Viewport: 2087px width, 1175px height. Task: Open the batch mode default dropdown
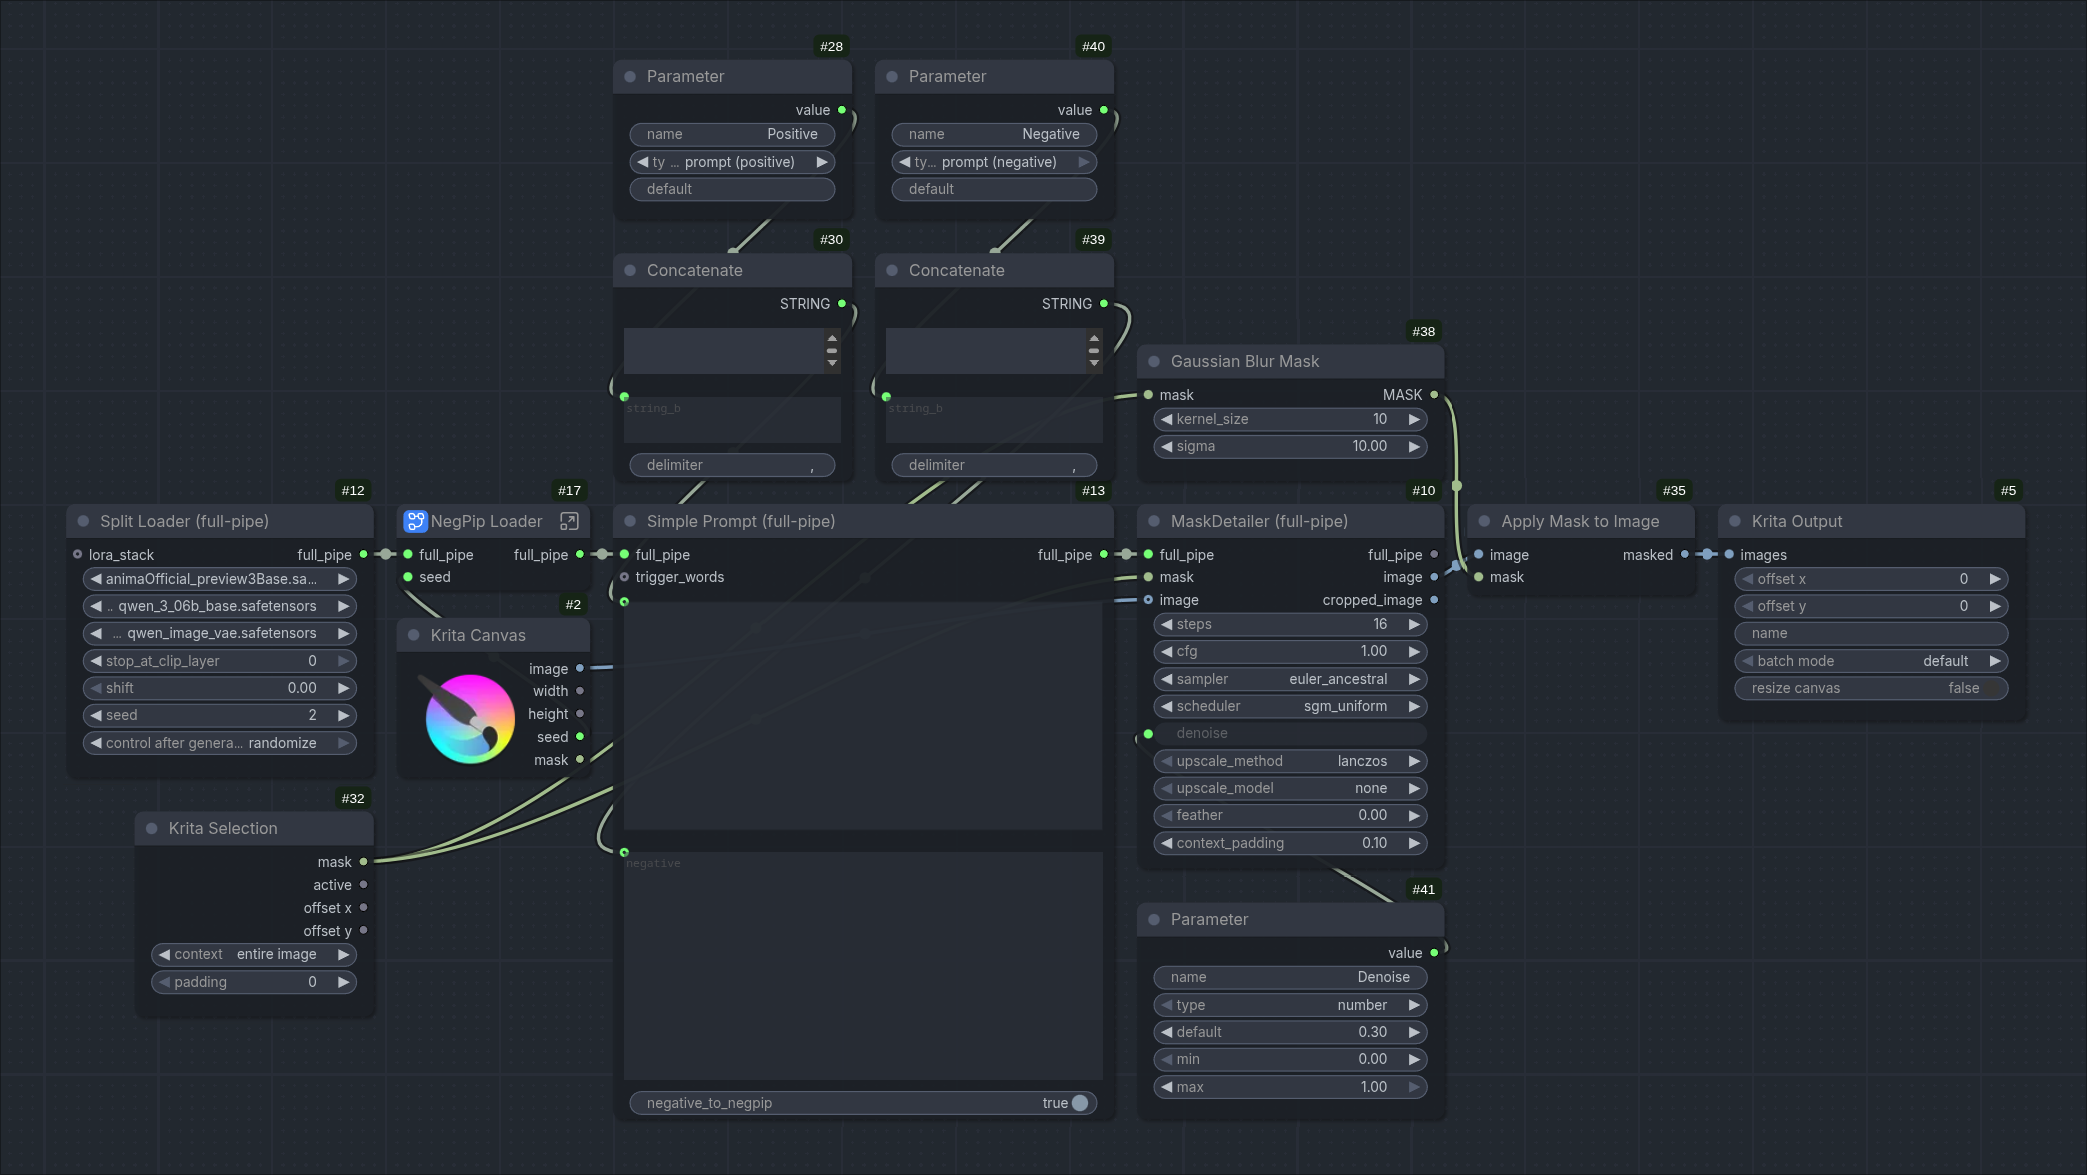(x=1870, y=661)
